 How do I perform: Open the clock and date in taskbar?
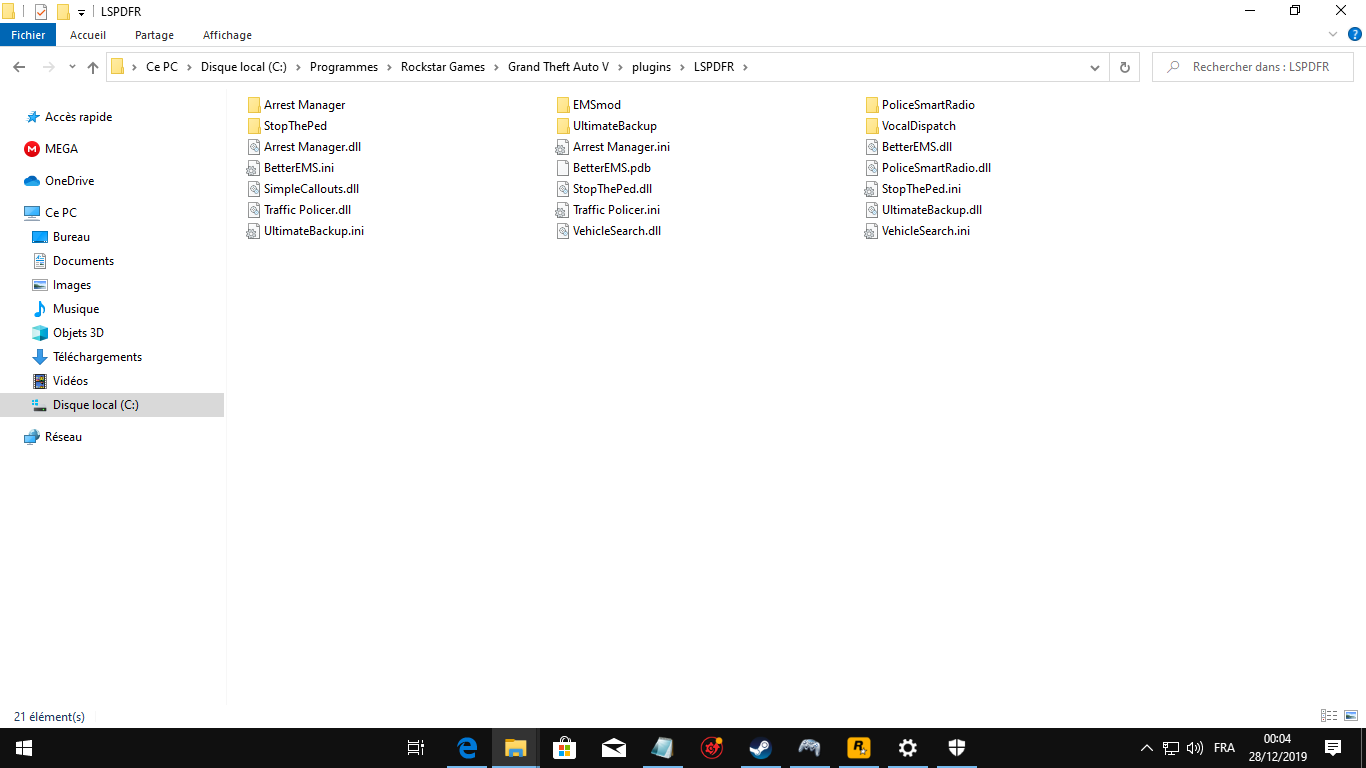tap(1277, 748)
